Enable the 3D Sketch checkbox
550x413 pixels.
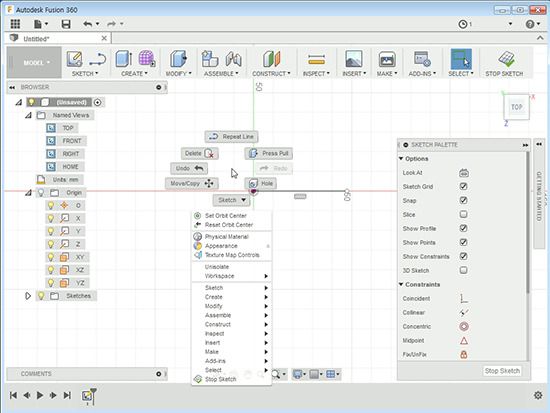click(463, 270)
